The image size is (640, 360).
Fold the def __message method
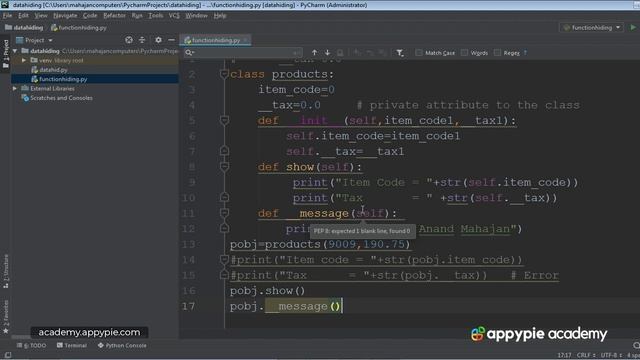224,213
